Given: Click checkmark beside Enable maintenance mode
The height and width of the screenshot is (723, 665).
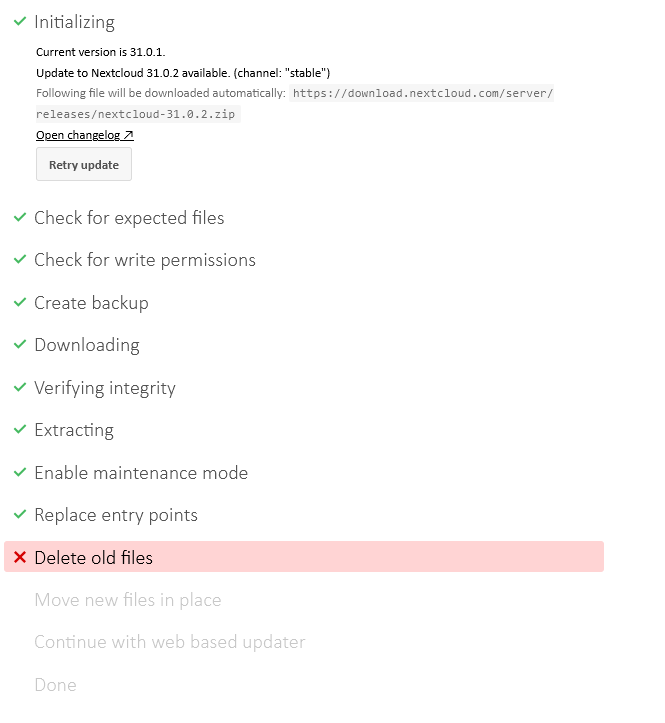Looking at the screenshot, I should tap(20, 472).
